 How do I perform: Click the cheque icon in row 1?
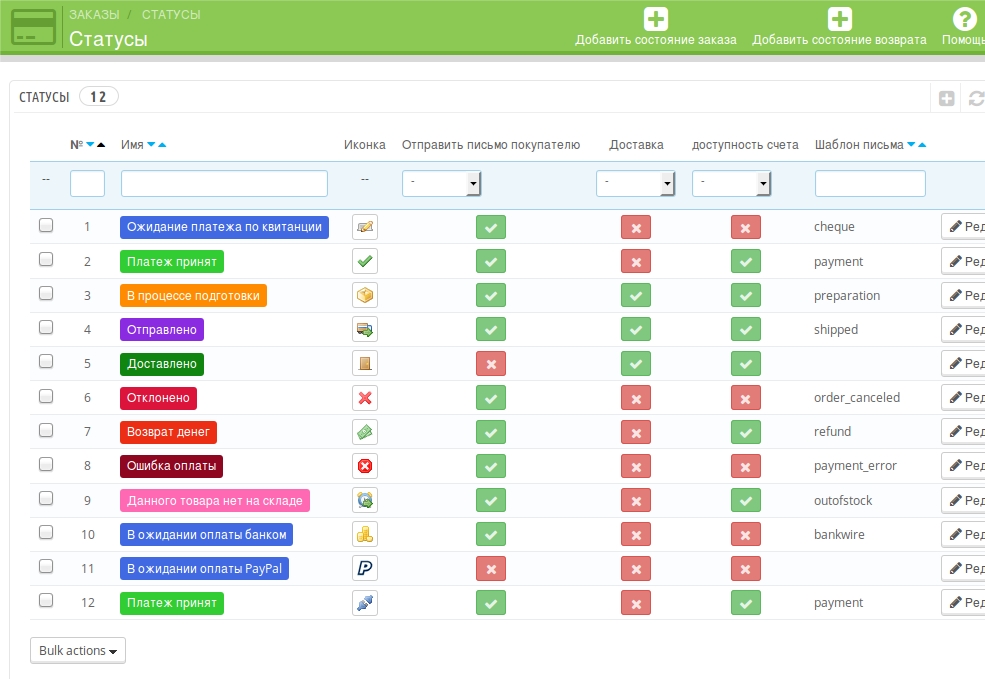point(365,227)
